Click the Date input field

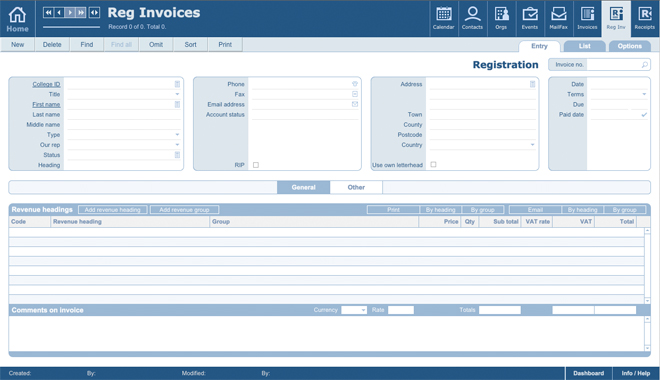619,84
